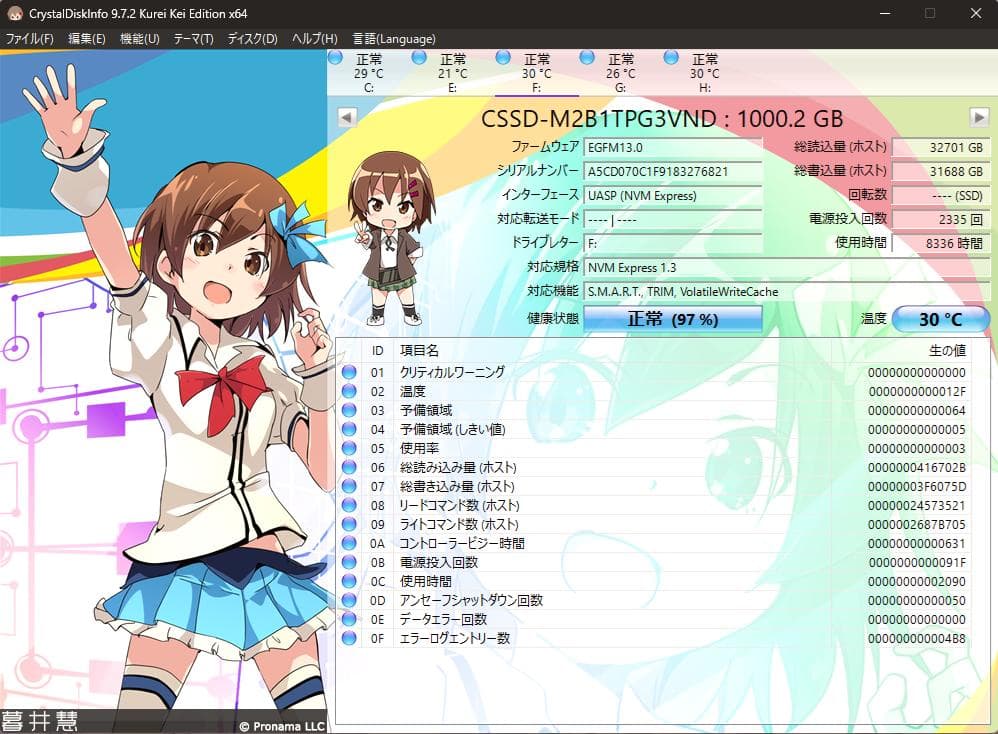Click the health indicator dot on drive C: tab
998x734 pixels.
pos(337,57)
